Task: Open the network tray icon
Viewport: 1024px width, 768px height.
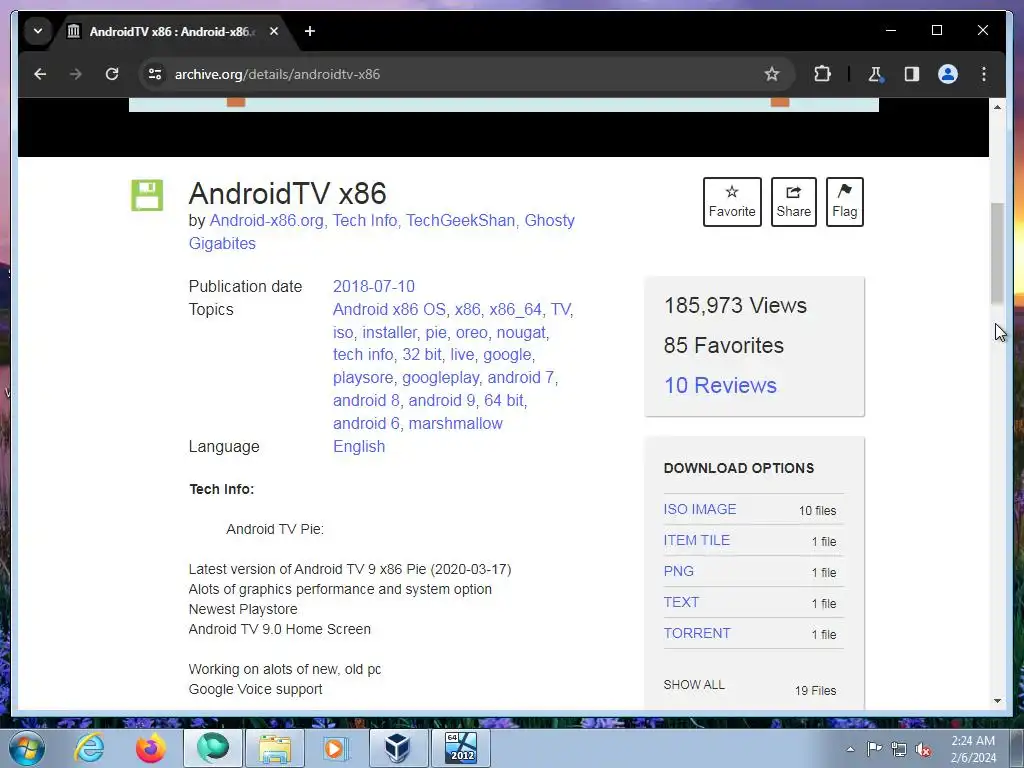Action: tap(899, 750)
